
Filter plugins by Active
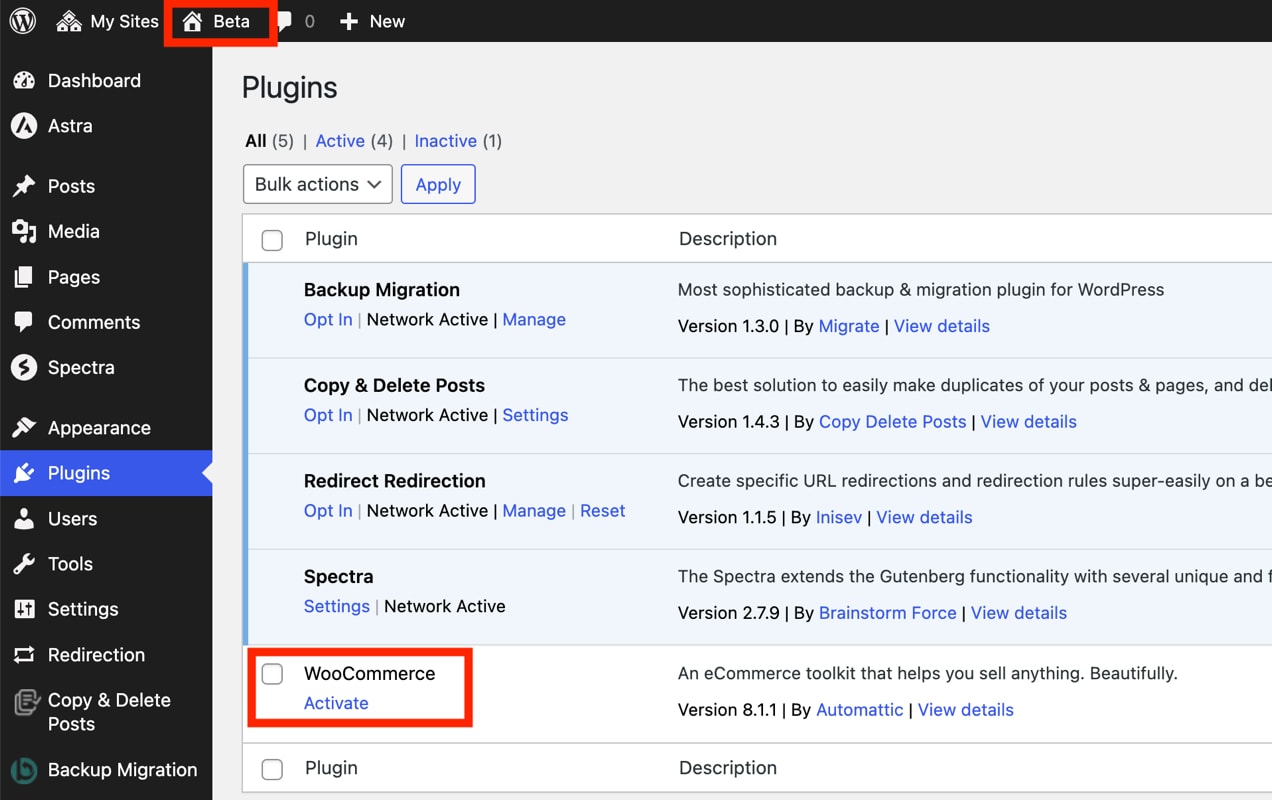(340, 141)
